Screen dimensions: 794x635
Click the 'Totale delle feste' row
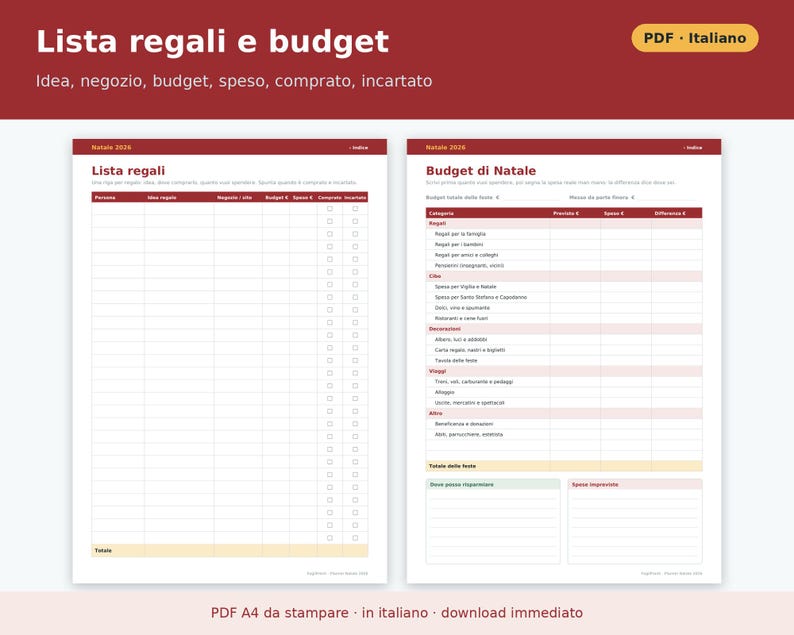tap(564, 466)
